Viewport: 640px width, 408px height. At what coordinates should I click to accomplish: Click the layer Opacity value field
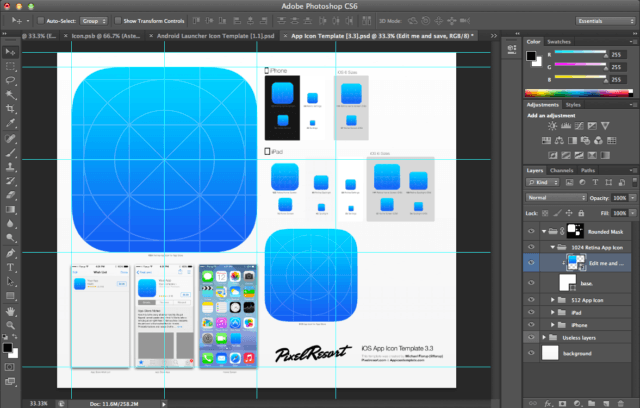coord(617,198)
